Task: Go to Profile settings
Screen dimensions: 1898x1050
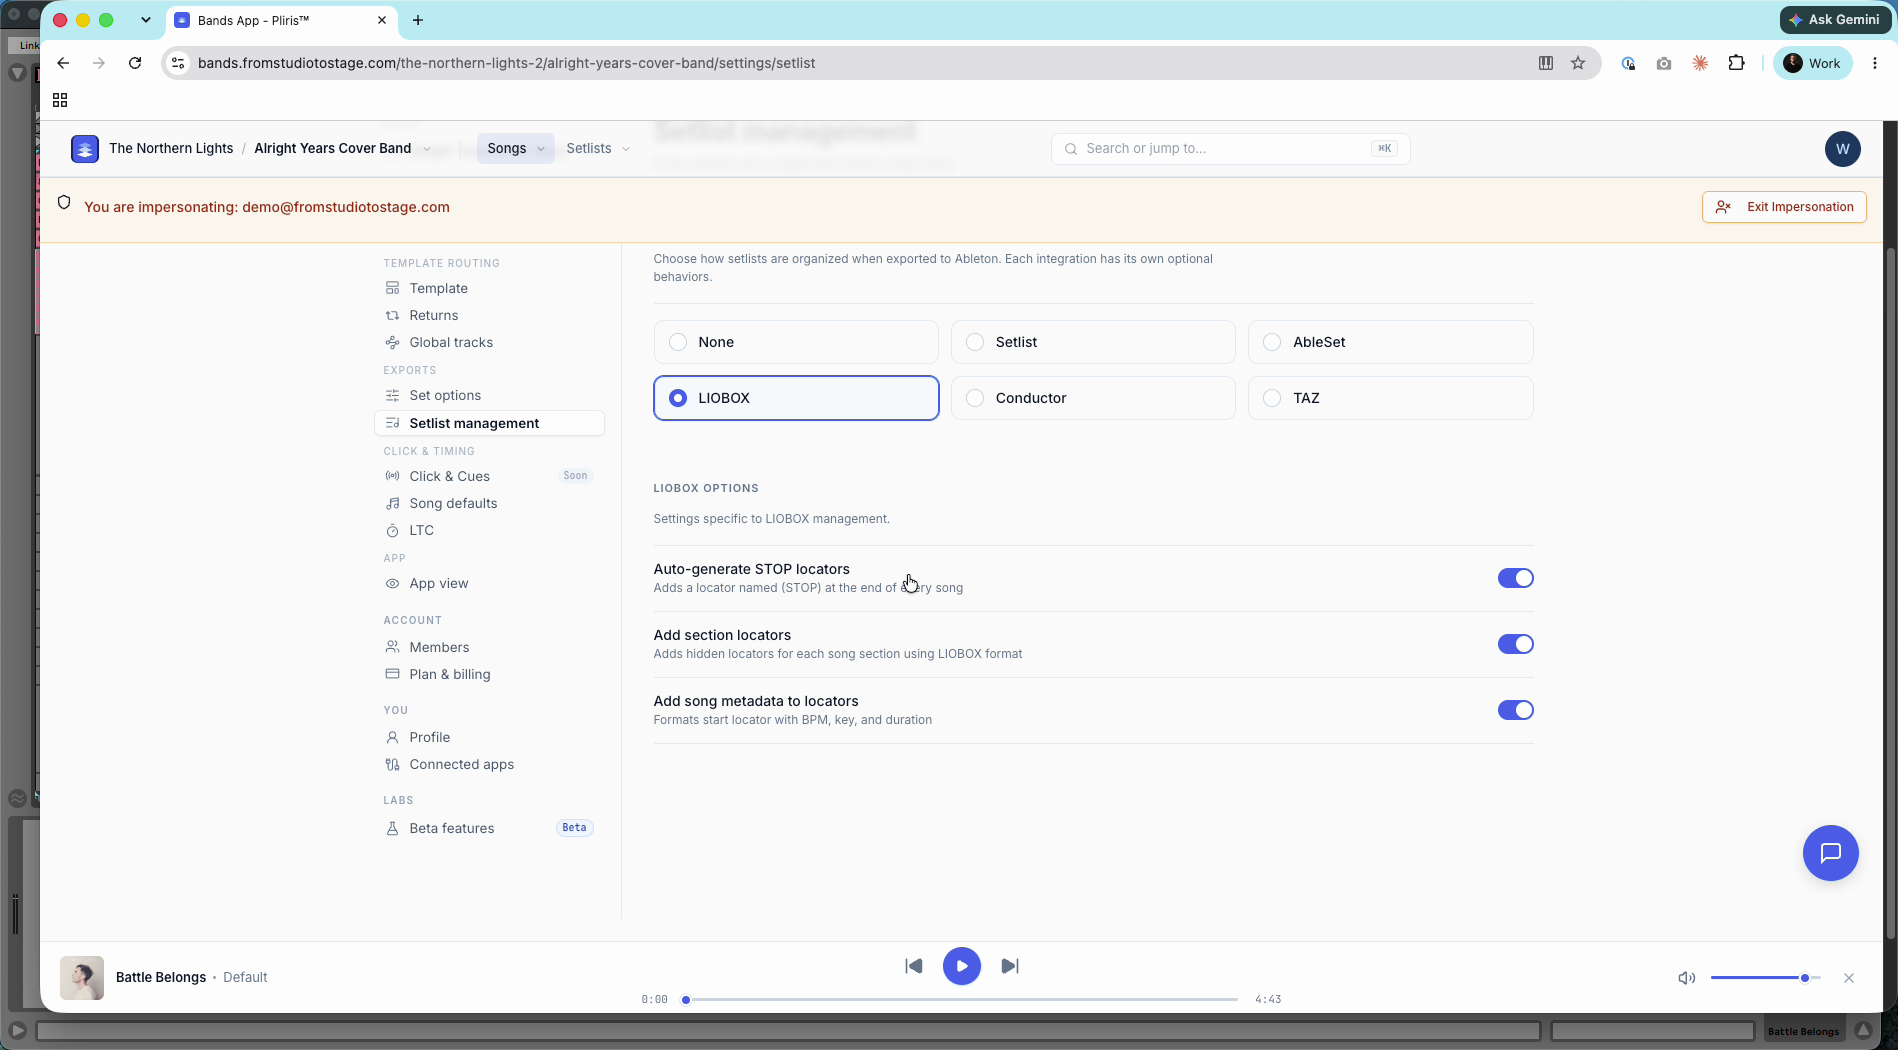Action: point(489,737)
